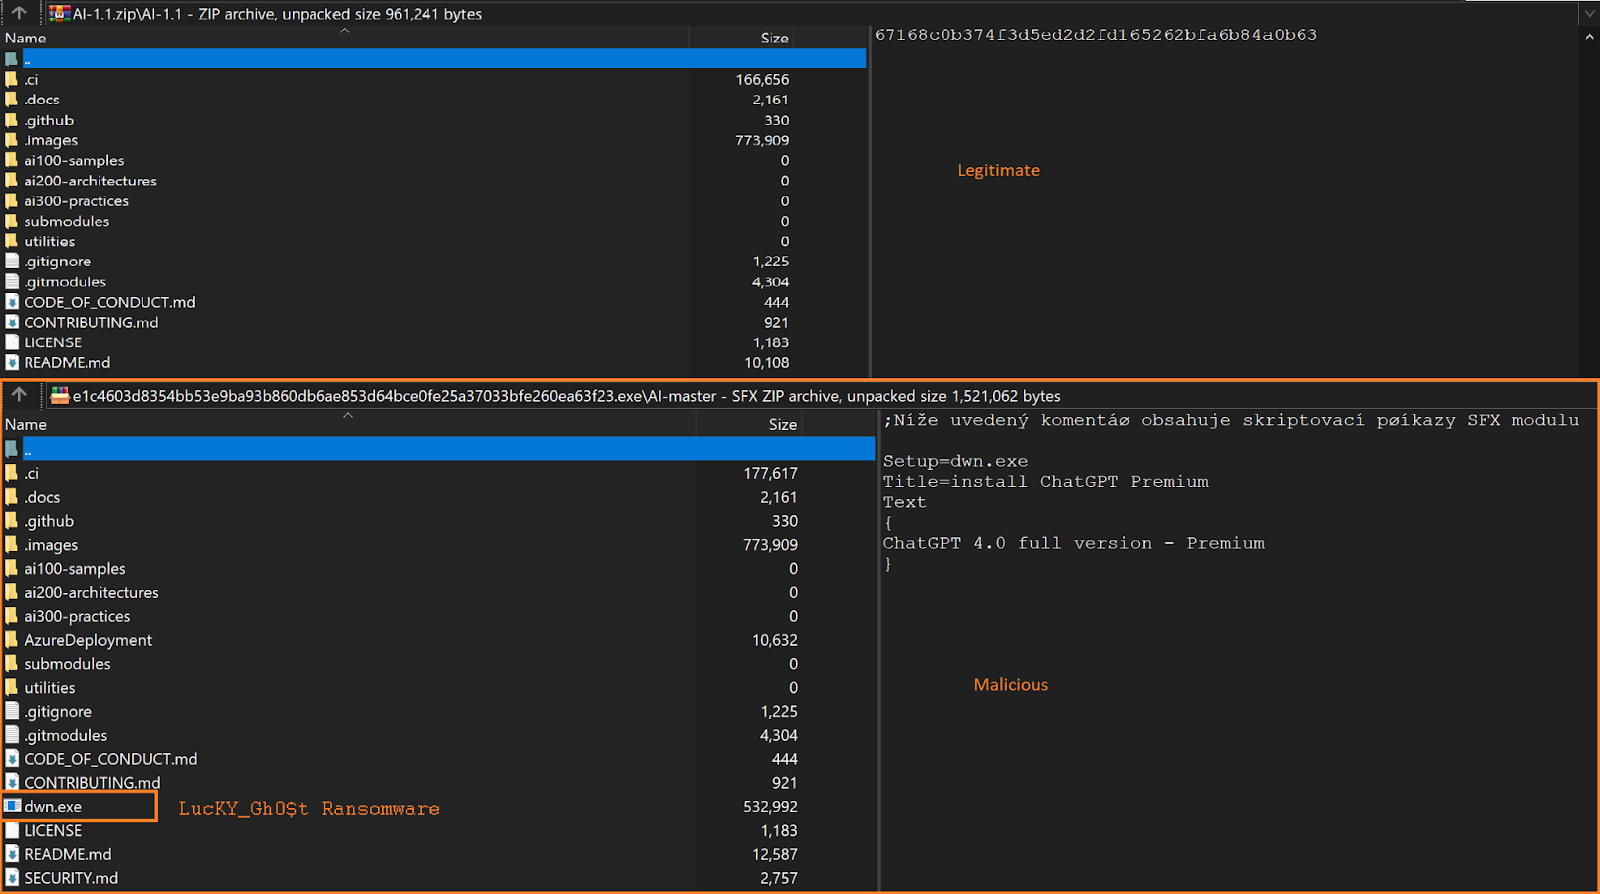Sort the top pane by the Size column header
Image resolution: width=1600 pixels, height=894 pixels.
click(x=774, y=38)
